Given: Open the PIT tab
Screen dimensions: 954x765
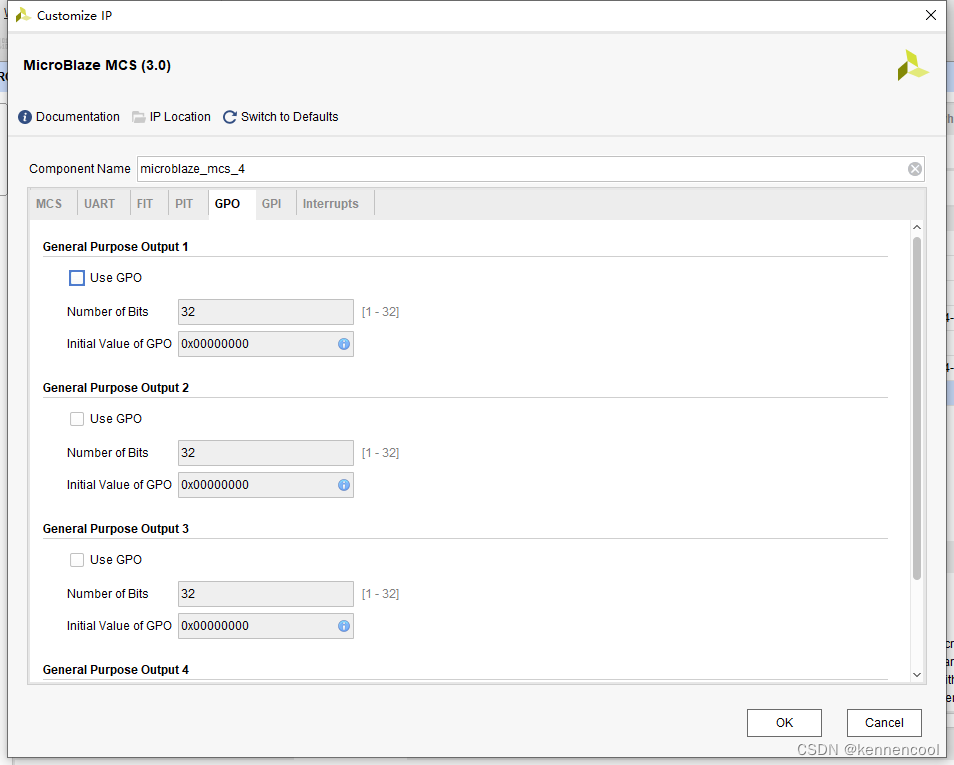Looking at the screenshot, I should 184,204.
